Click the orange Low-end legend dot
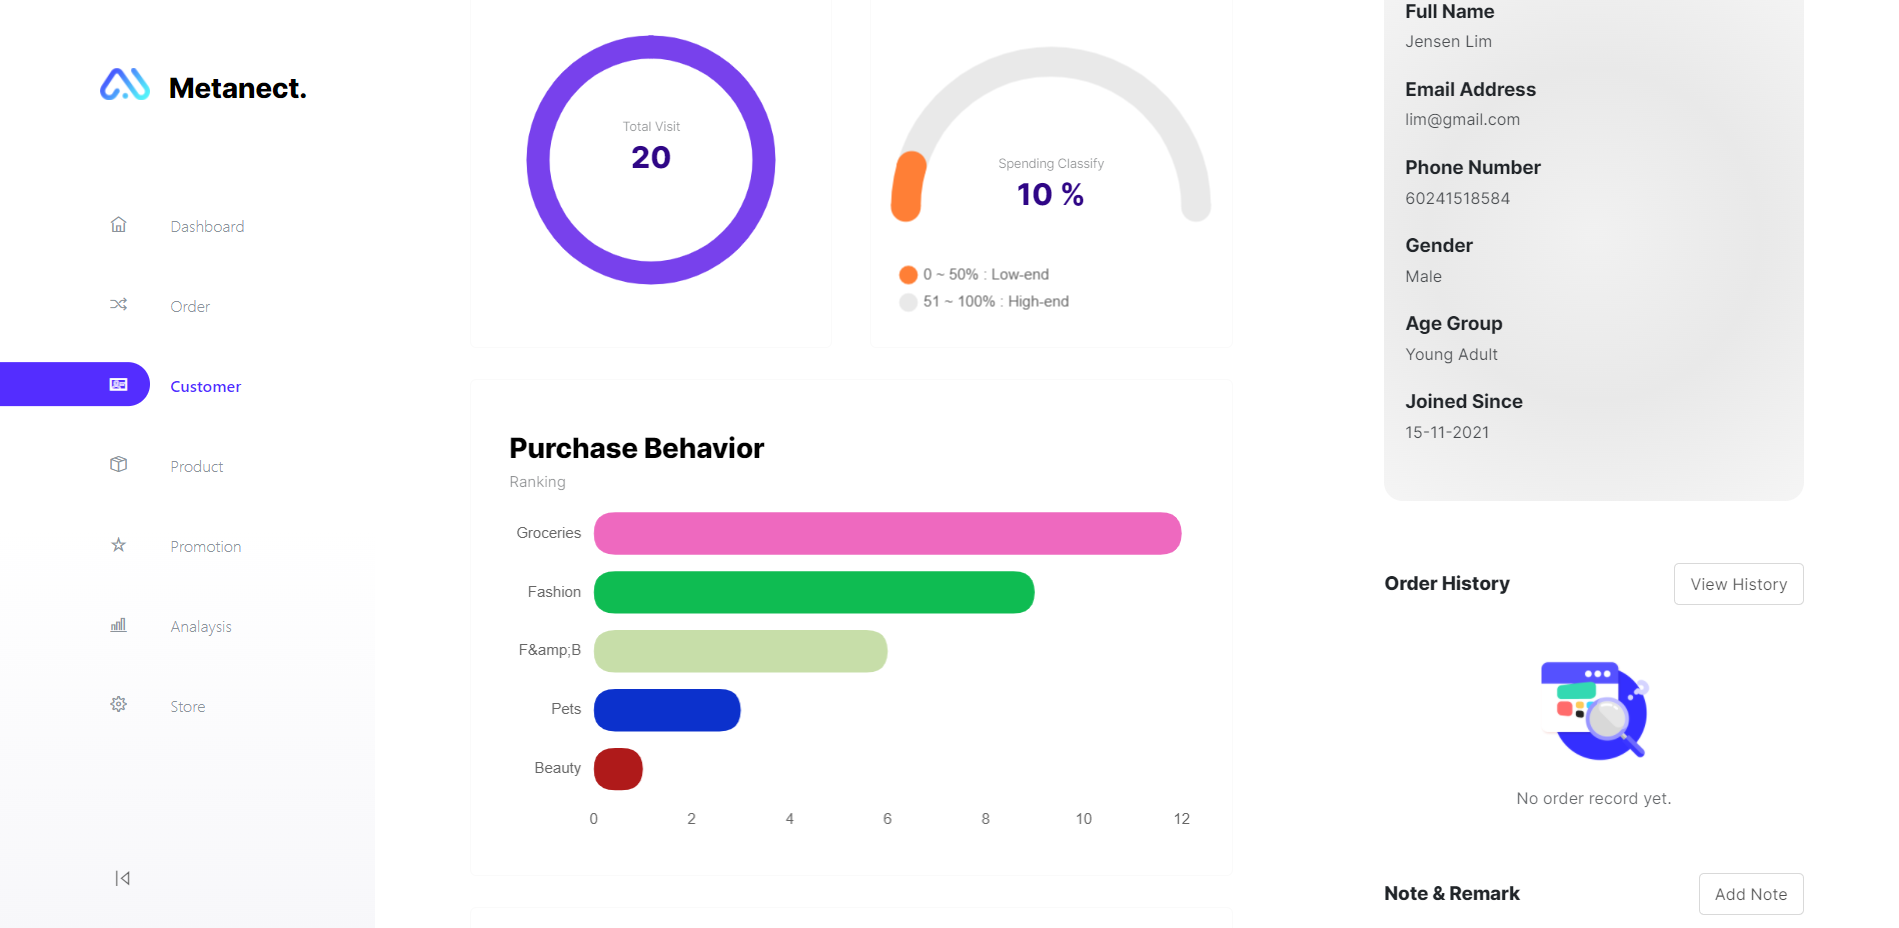This screenshot has width=1899, height=928. click(908, 275)
